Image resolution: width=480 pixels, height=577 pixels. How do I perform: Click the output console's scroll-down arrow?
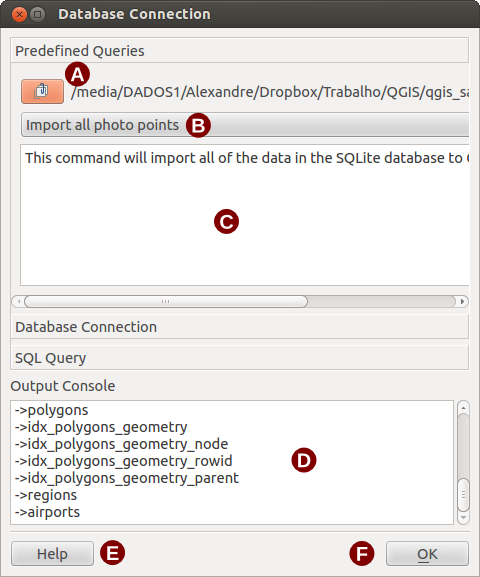coord(463,517)
